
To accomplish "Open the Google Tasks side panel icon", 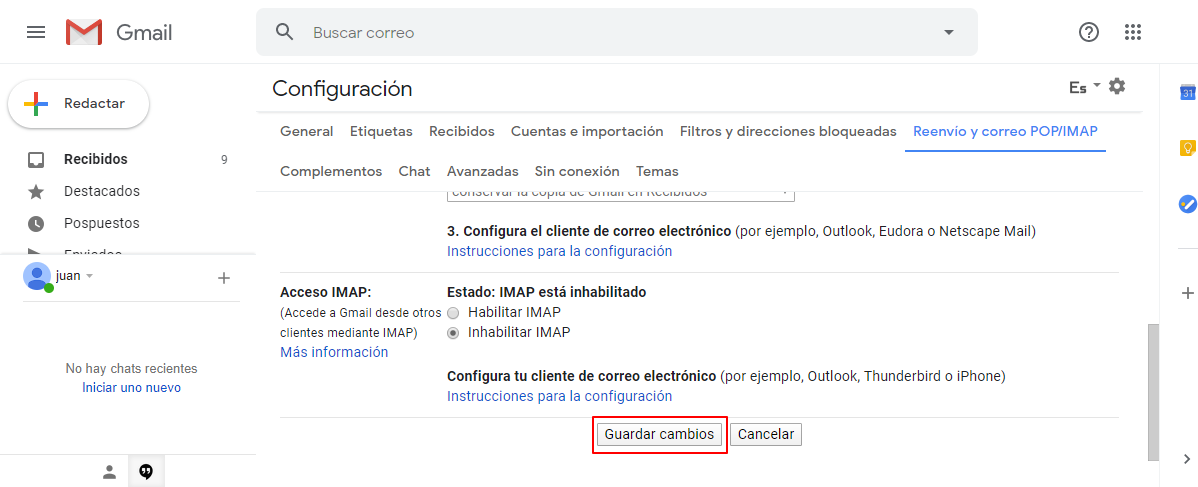I will 1187,204.
